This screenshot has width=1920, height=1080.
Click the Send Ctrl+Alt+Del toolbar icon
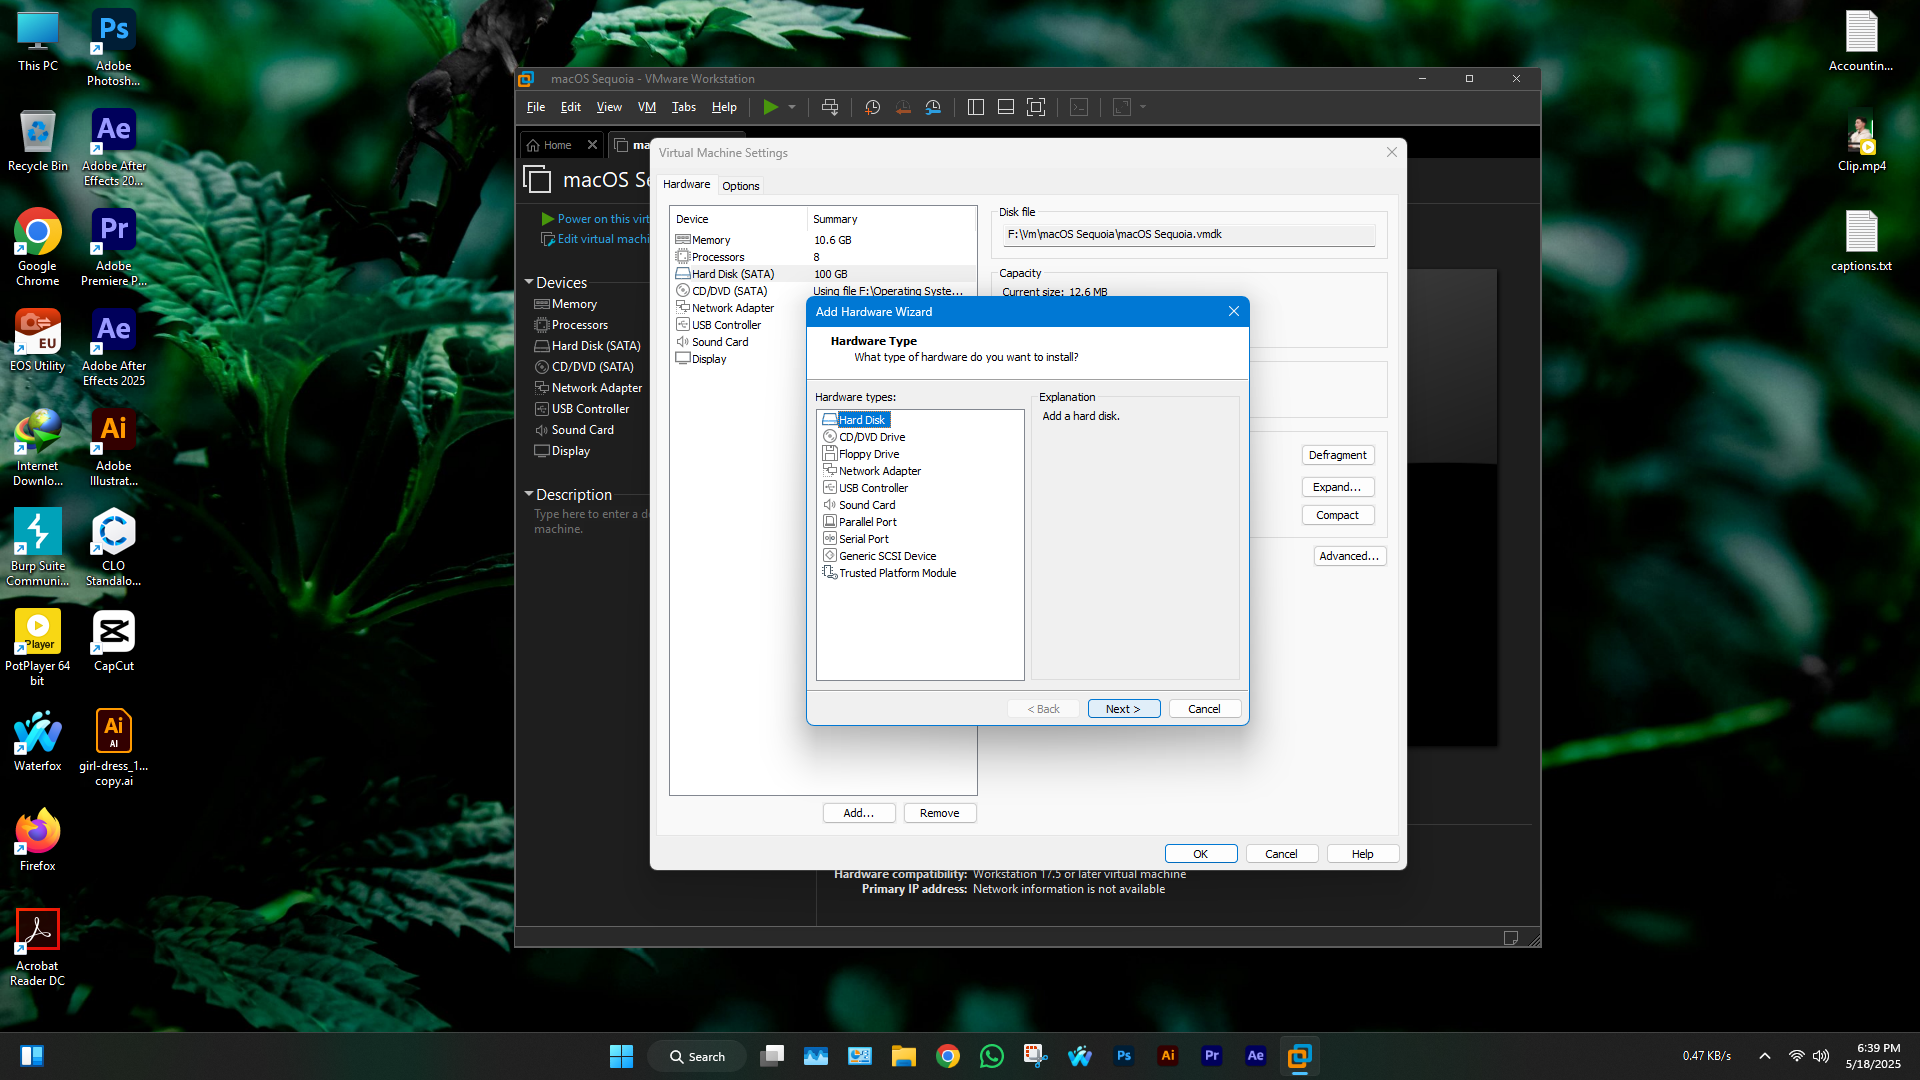829,107
